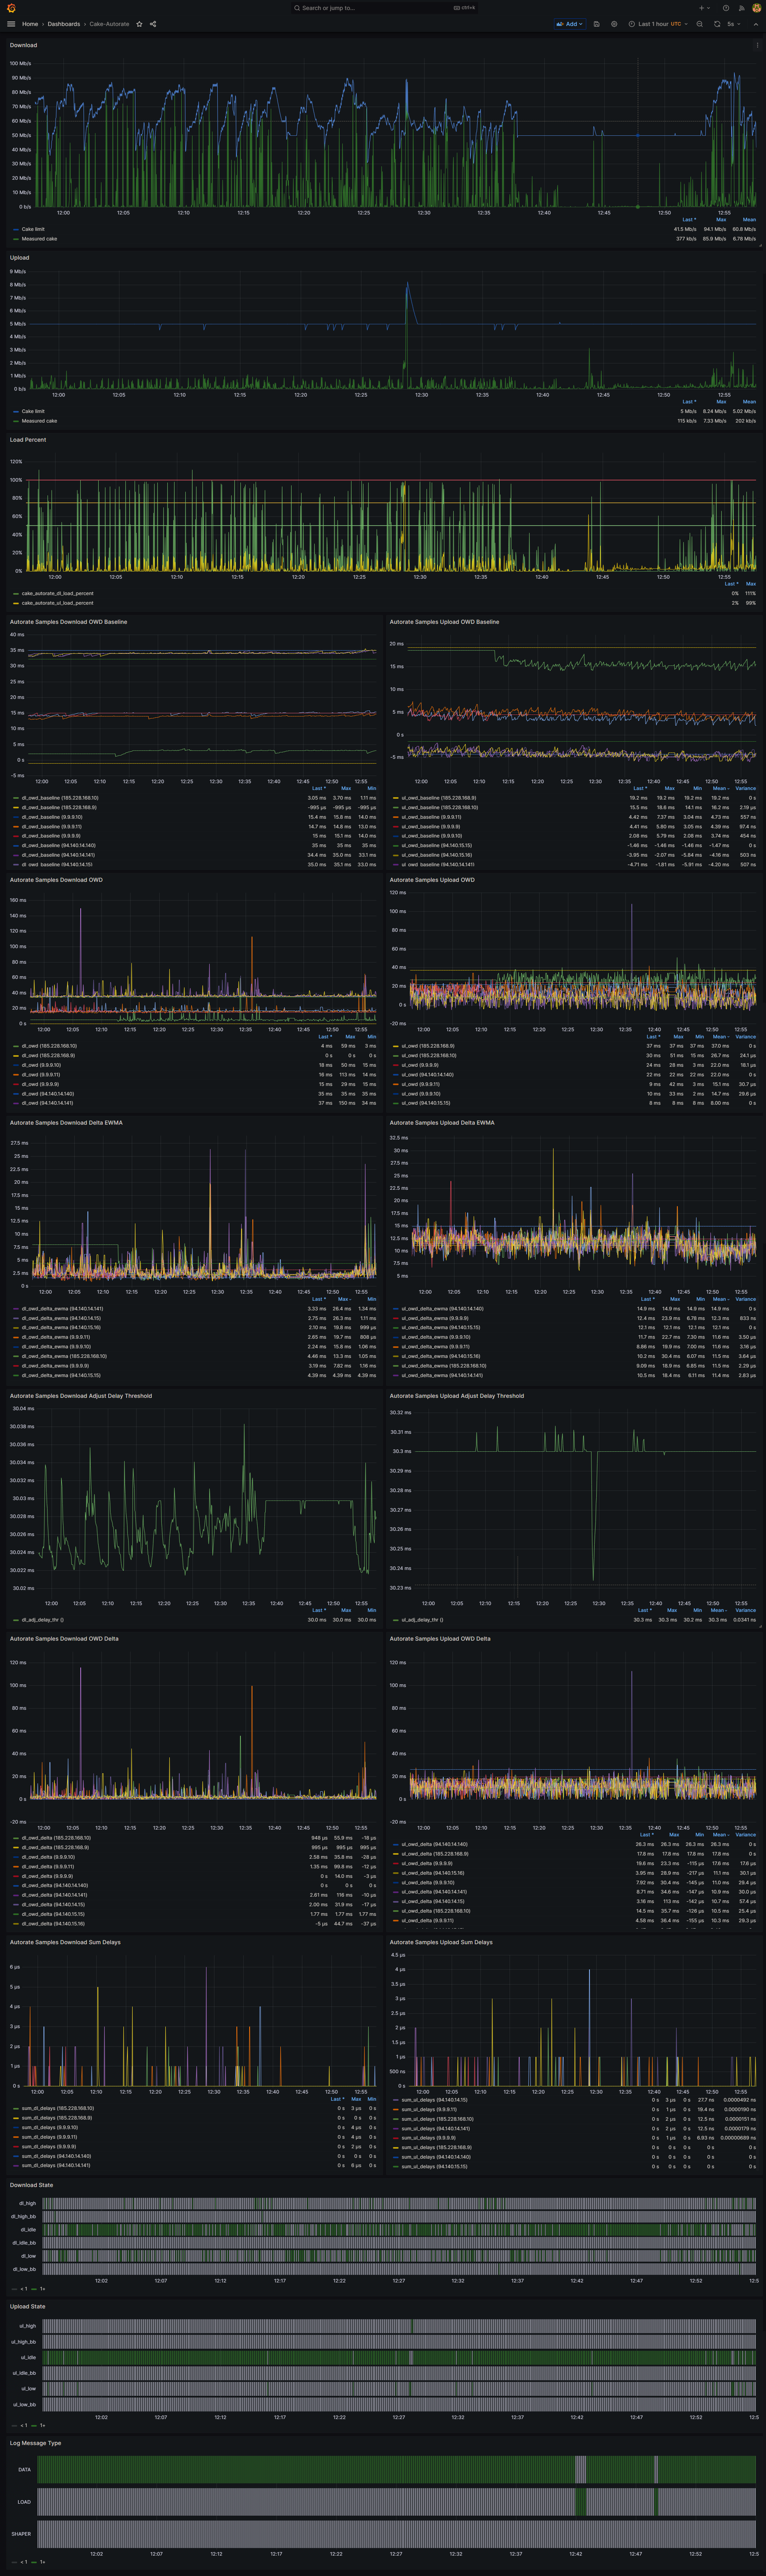Sort Upload OWD Baseline legend by Variance
Screen dimensions: 766x2576
click(746, 788)
